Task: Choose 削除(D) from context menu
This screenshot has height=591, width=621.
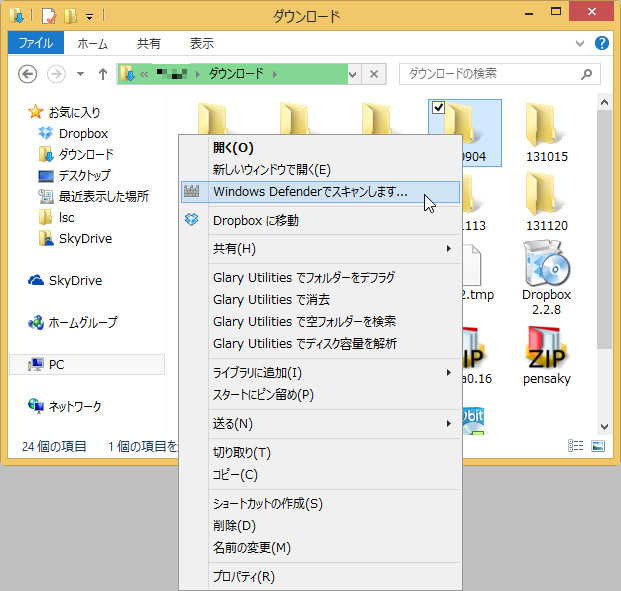Action: point(320,526)
